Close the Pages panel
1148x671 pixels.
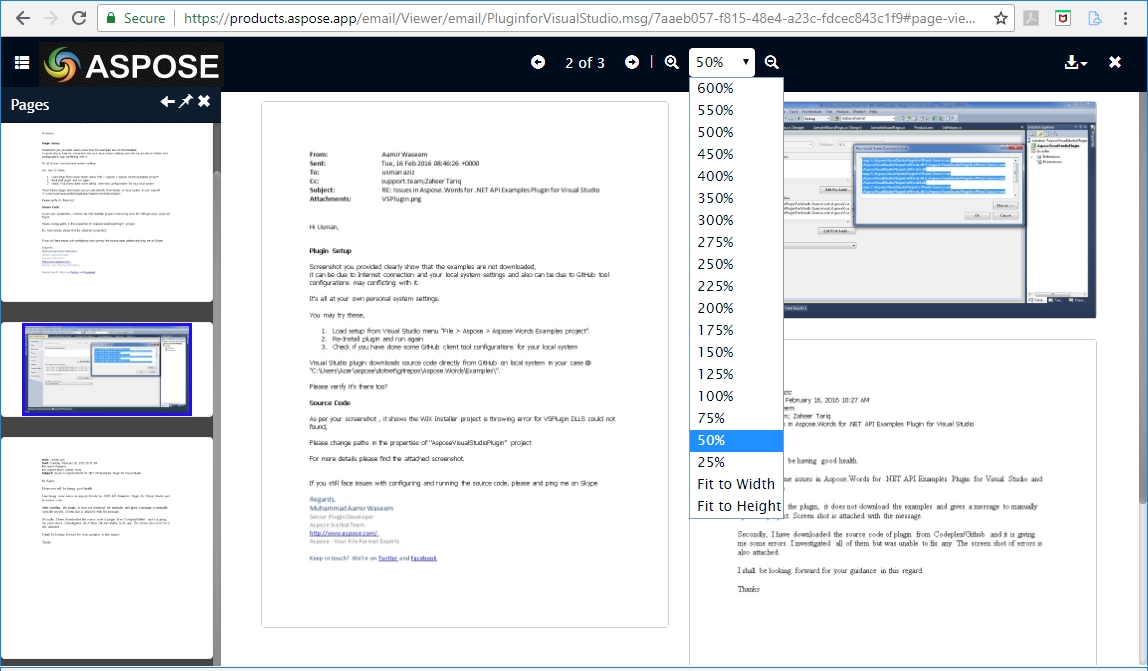click(x=204, y=102)
